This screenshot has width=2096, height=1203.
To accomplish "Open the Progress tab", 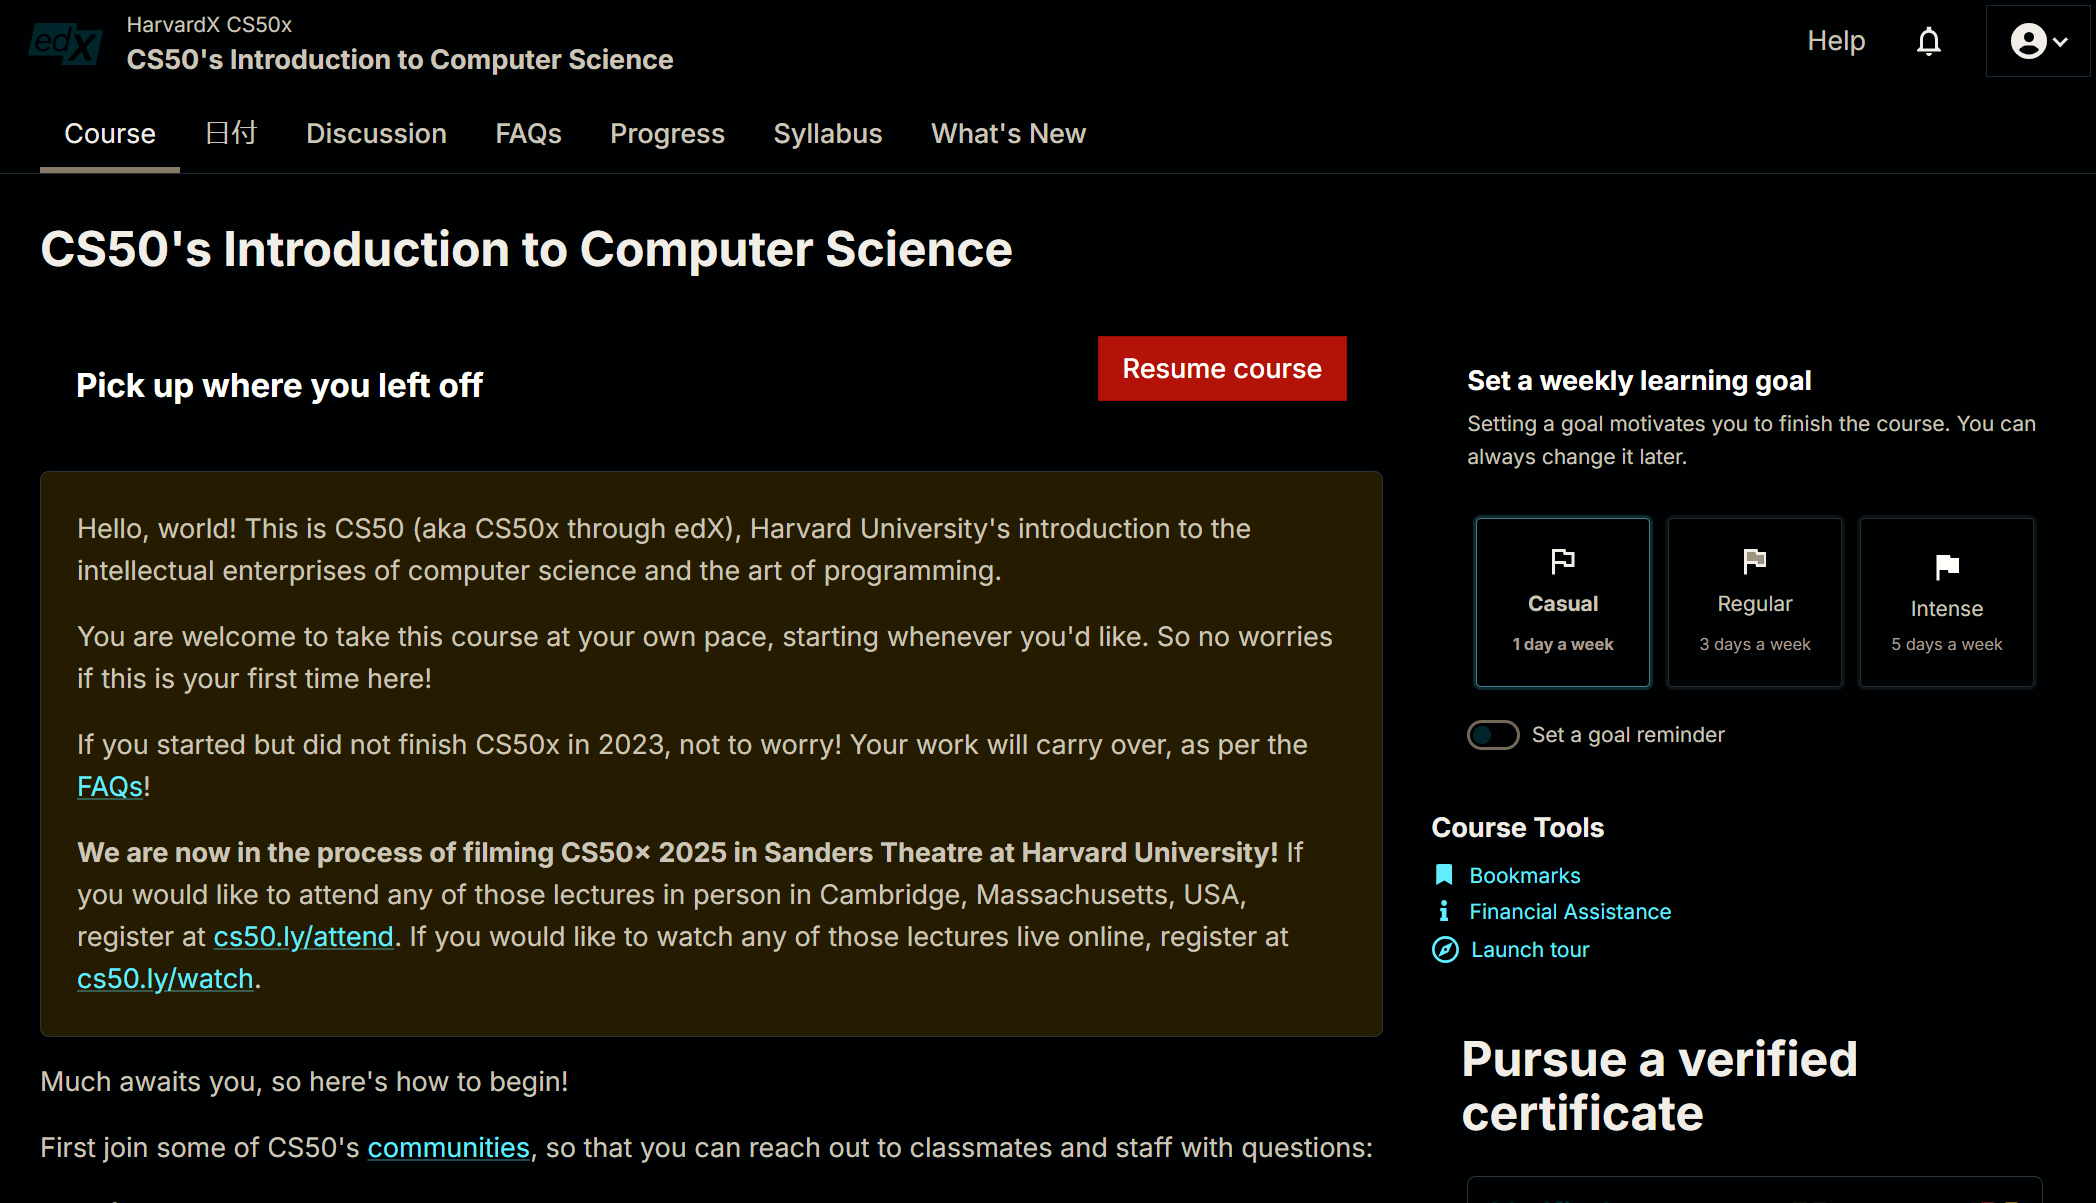I will 667,134.
